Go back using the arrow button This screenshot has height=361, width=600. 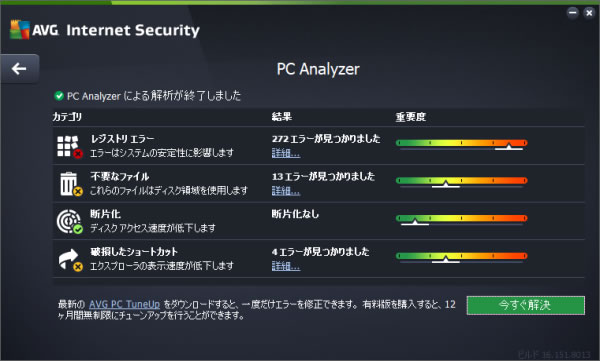click(x=19, y=69)
